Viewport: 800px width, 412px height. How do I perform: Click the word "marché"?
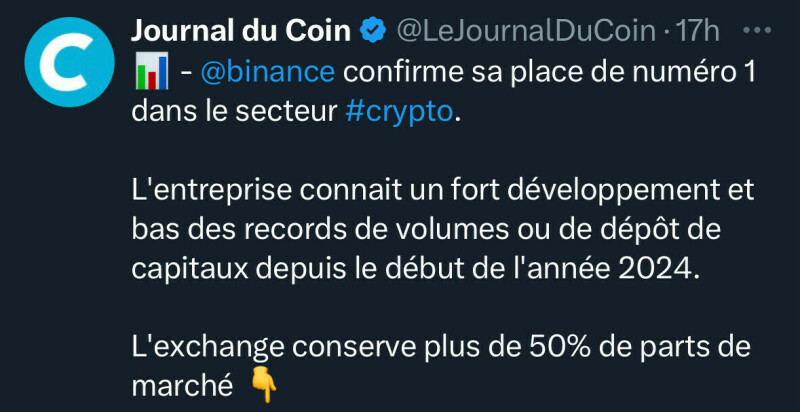click(x=181, y=385)
